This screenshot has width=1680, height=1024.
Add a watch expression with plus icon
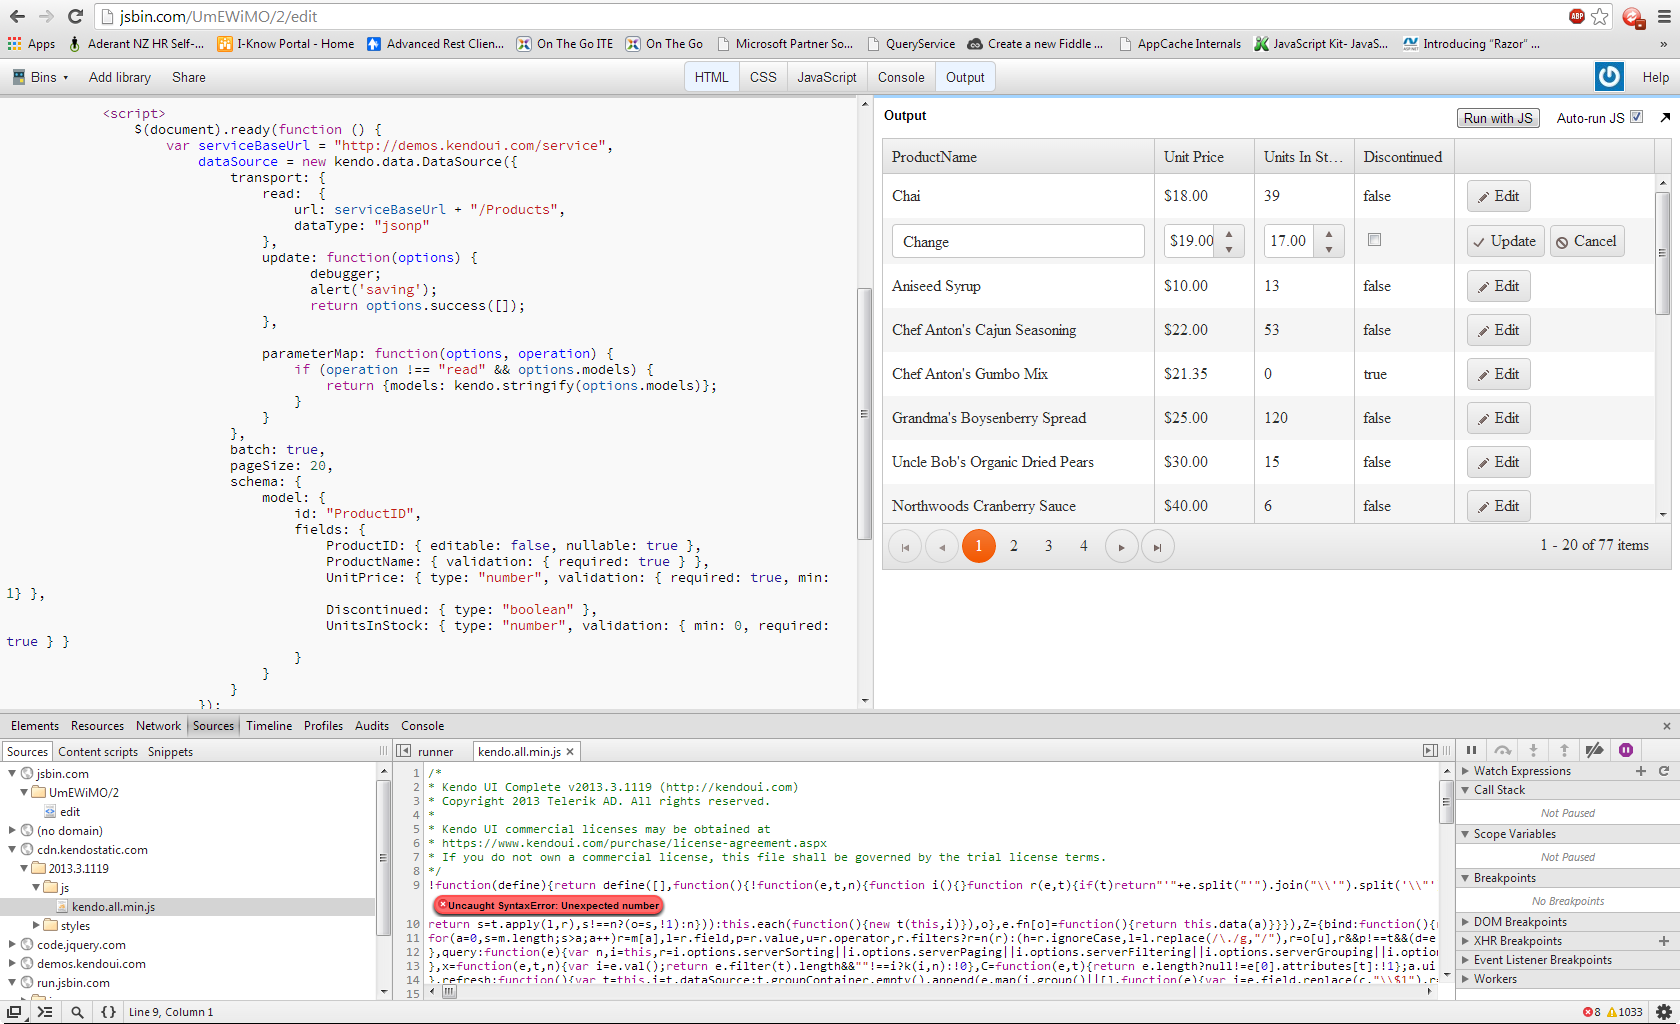click(1641, 771)
